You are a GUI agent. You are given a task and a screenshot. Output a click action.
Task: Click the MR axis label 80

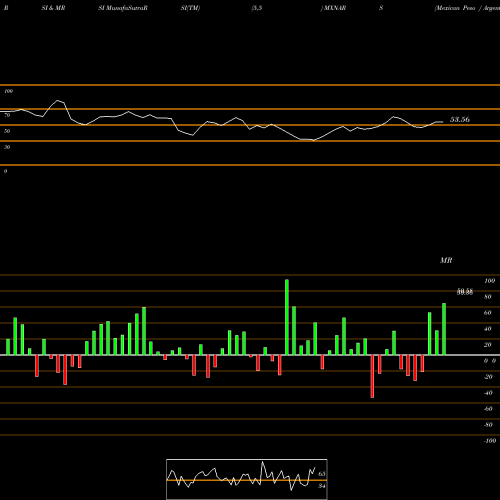(488, 297)
